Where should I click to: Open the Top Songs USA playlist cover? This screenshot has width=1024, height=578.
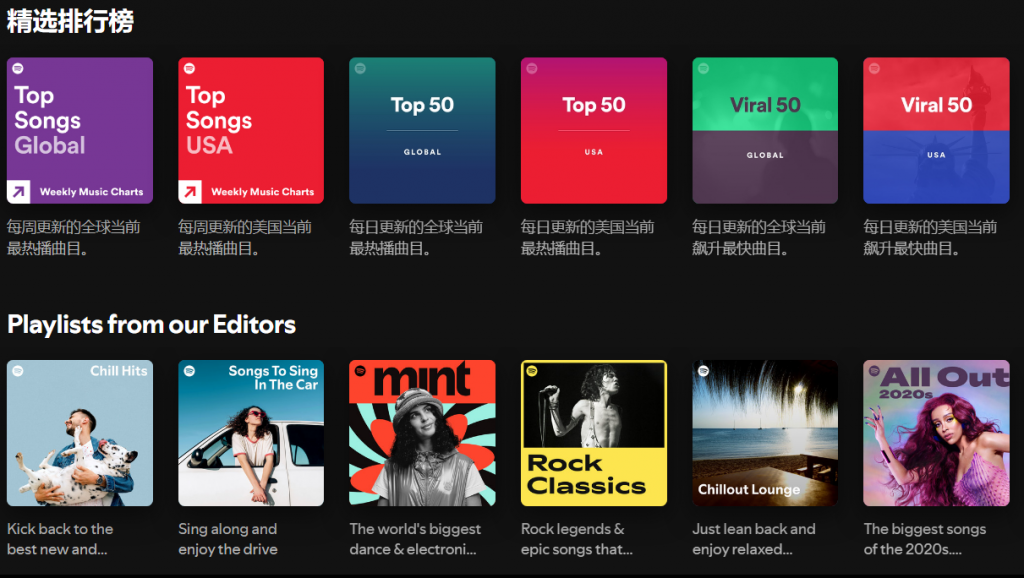(x=251, y=131)
